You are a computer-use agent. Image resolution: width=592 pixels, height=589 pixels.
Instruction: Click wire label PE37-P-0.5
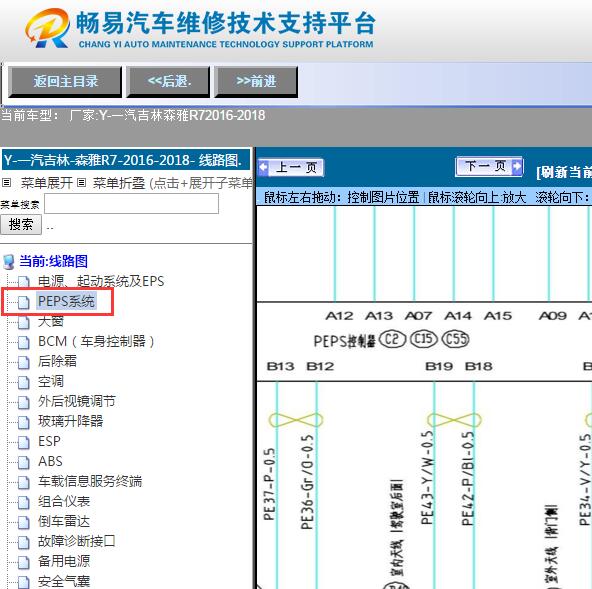pyautogui.click(x=269, y=484)
